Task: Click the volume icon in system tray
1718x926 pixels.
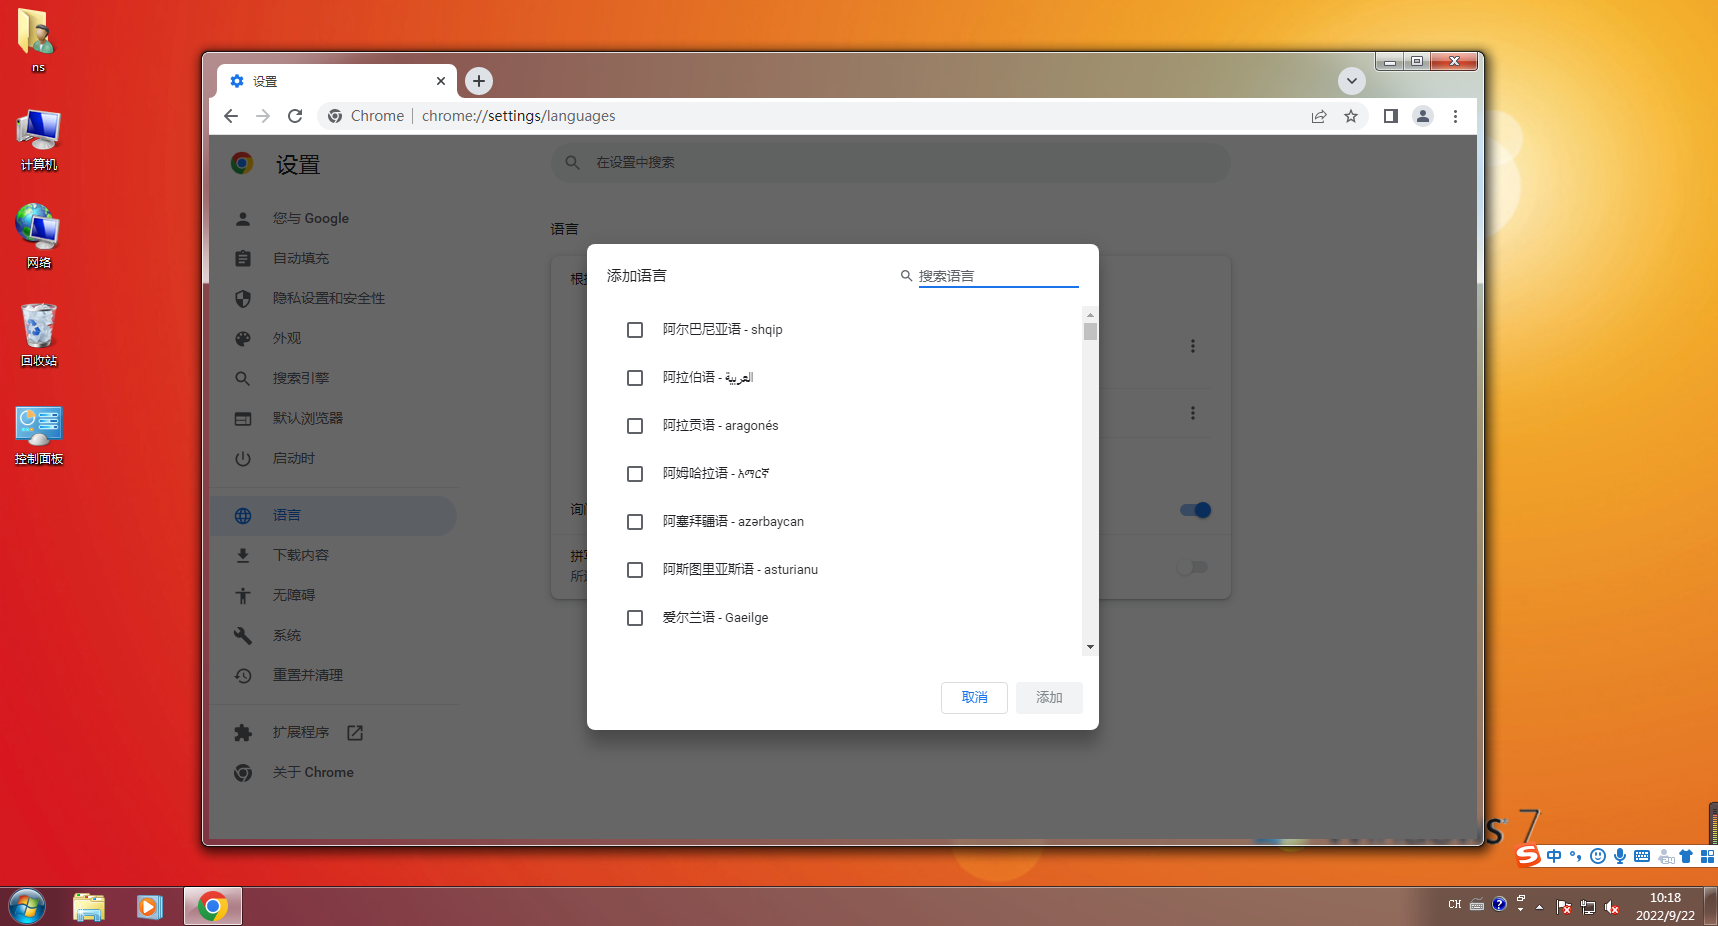Action: coord(1612,907)
